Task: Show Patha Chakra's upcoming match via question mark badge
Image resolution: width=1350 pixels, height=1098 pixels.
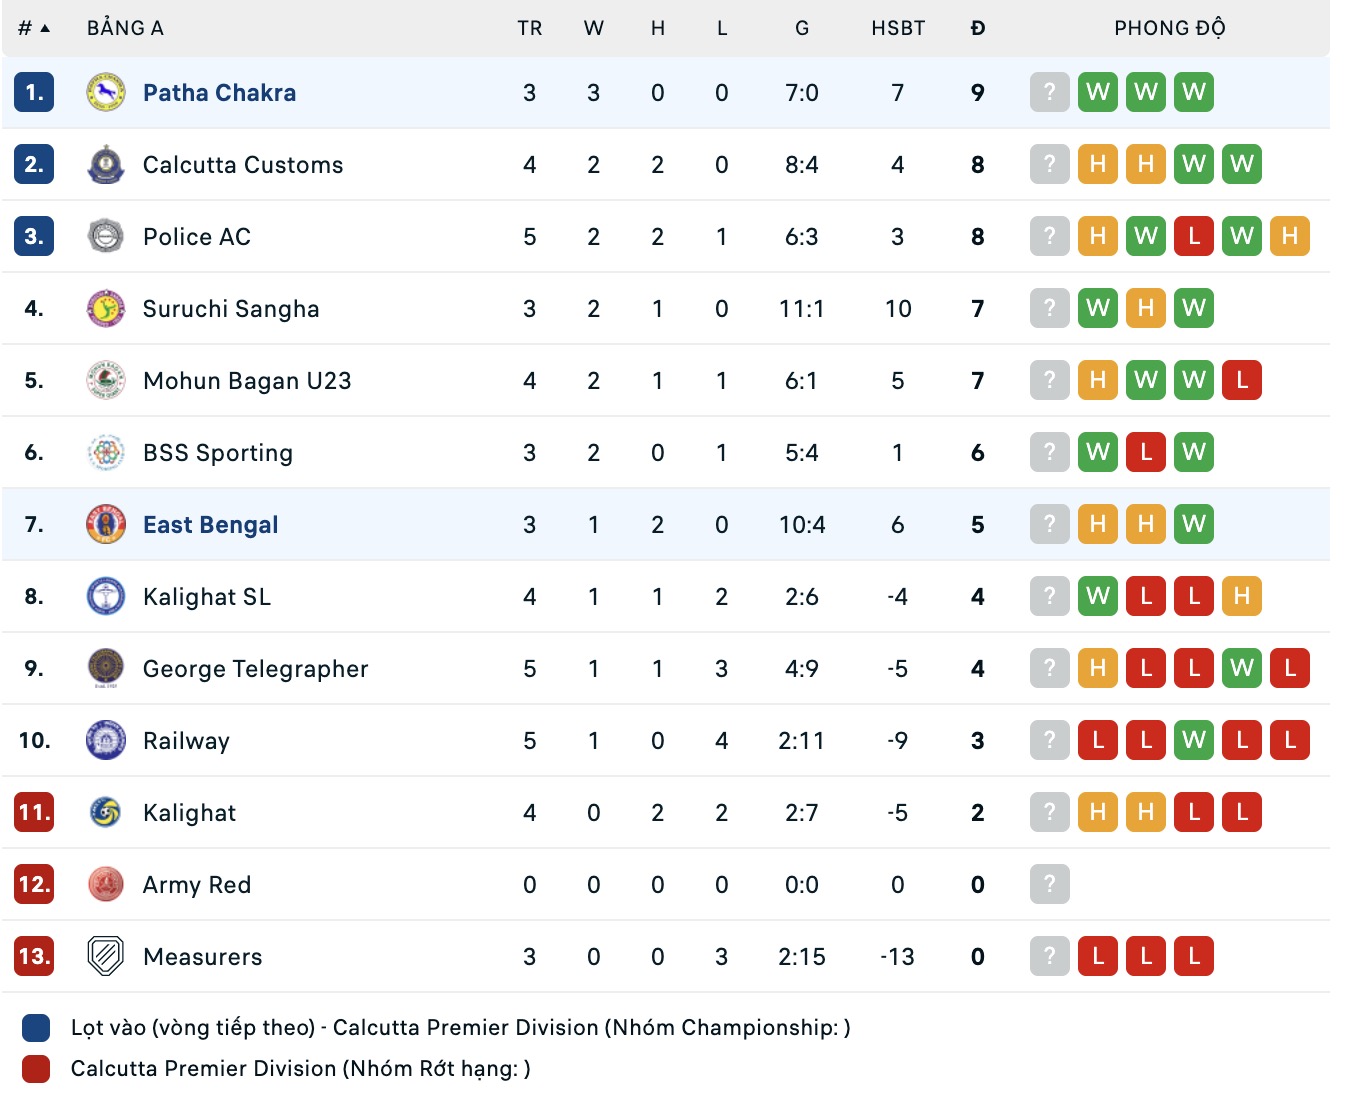Action: (x=1048, y=92)
